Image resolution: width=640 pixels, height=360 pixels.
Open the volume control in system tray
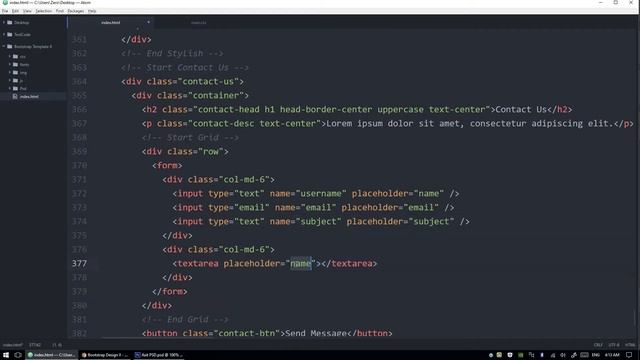coord(563,355)
